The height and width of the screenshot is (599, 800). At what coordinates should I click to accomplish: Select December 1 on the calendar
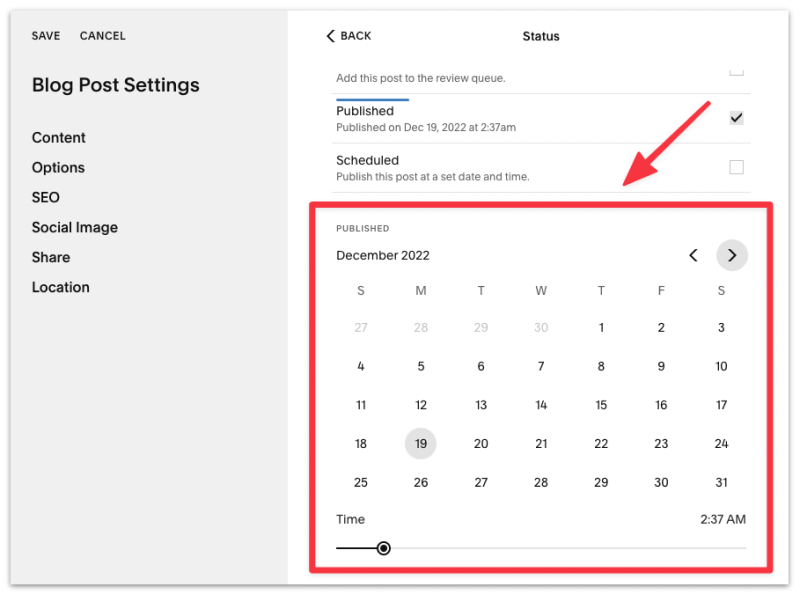(x=601, y=327)
